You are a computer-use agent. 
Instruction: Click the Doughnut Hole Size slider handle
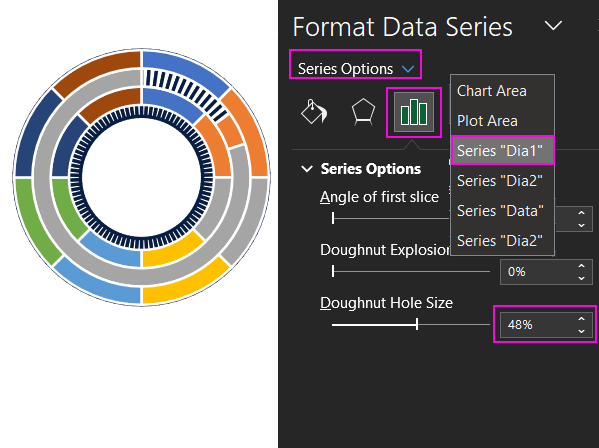point(417,325)
